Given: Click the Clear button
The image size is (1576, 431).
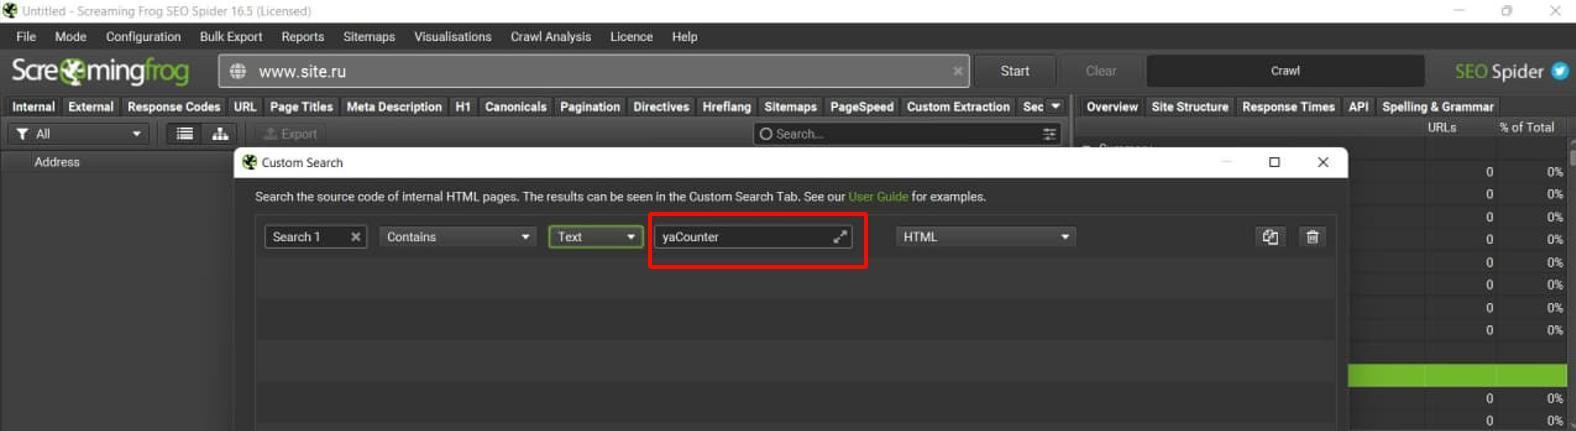Looking at the screenshot, I should coord(1101,71).
